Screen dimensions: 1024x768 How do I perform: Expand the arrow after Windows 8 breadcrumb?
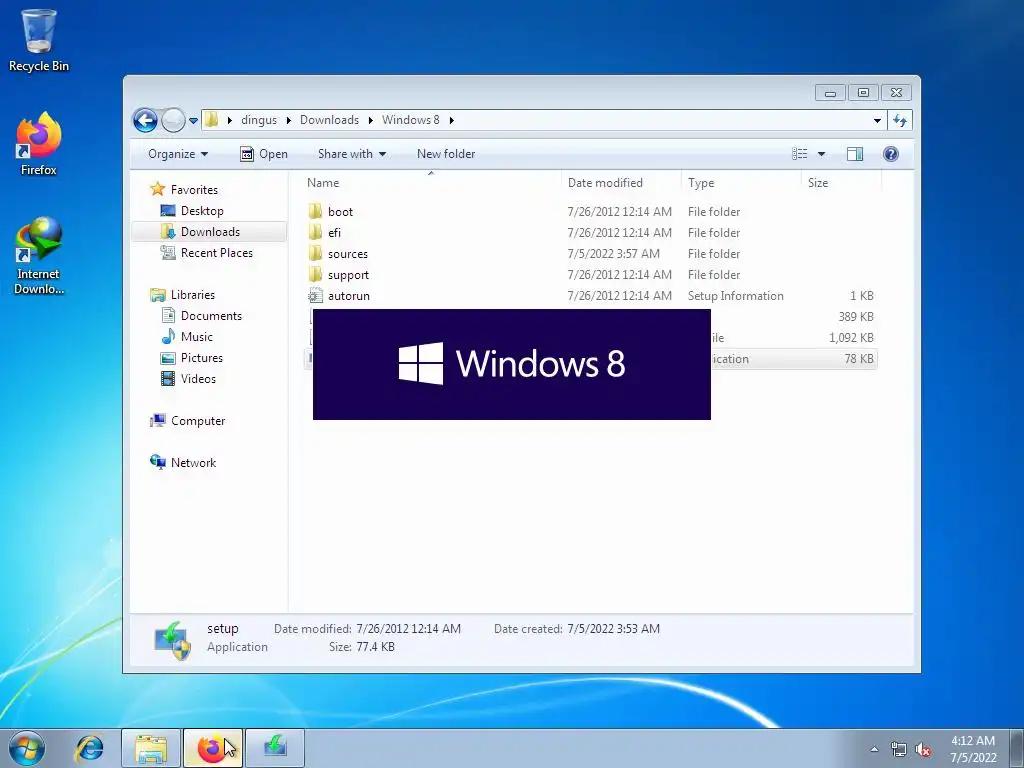point(451,120)
